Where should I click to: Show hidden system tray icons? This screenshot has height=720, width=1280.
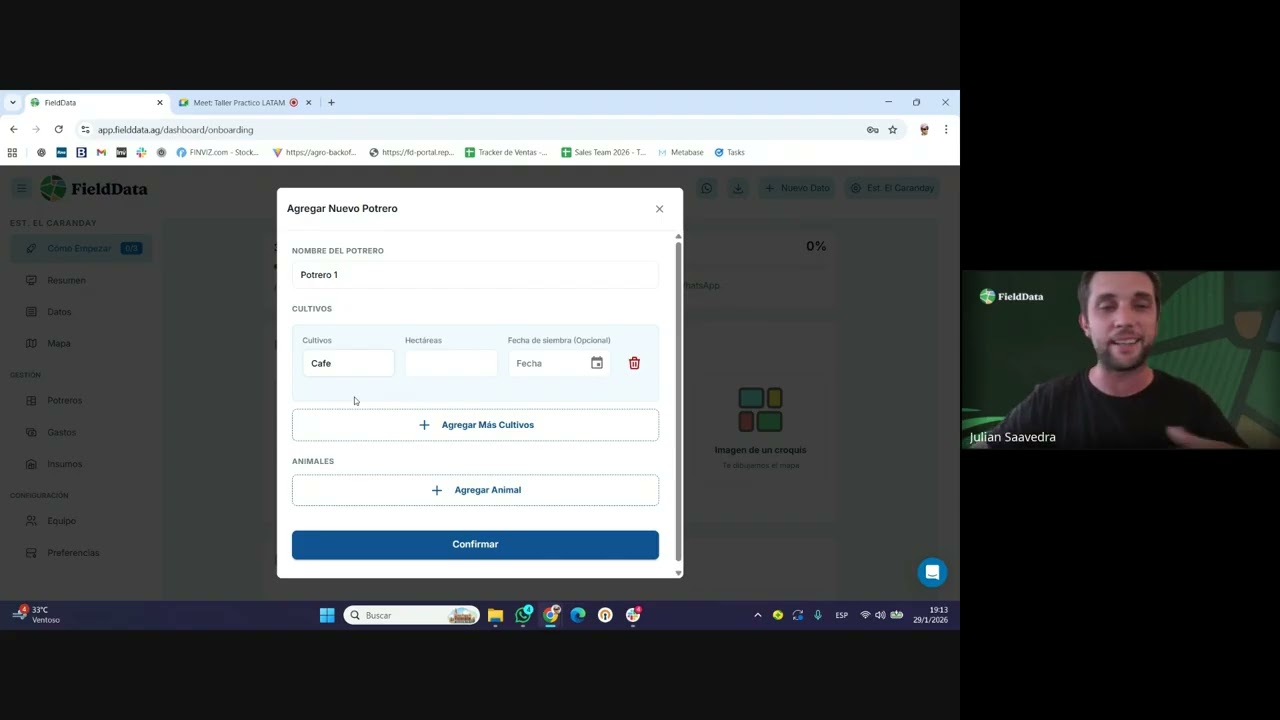757,615
